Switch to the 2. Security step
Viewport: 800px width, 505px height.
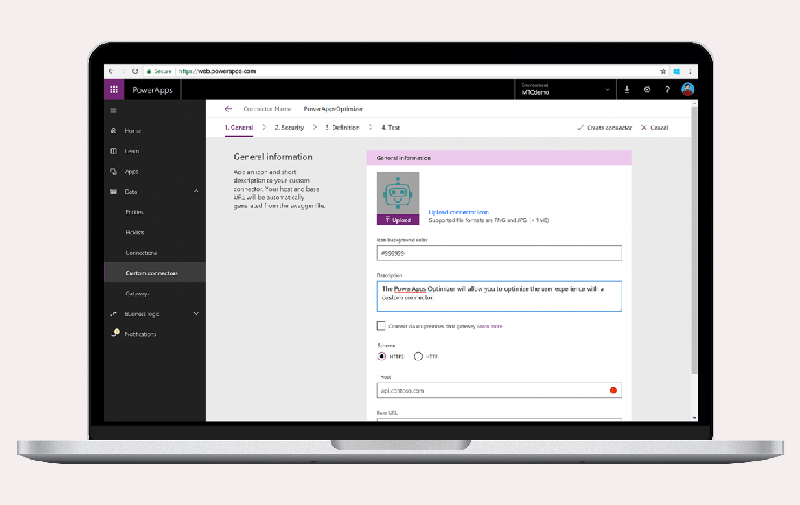tap(289, 128)
